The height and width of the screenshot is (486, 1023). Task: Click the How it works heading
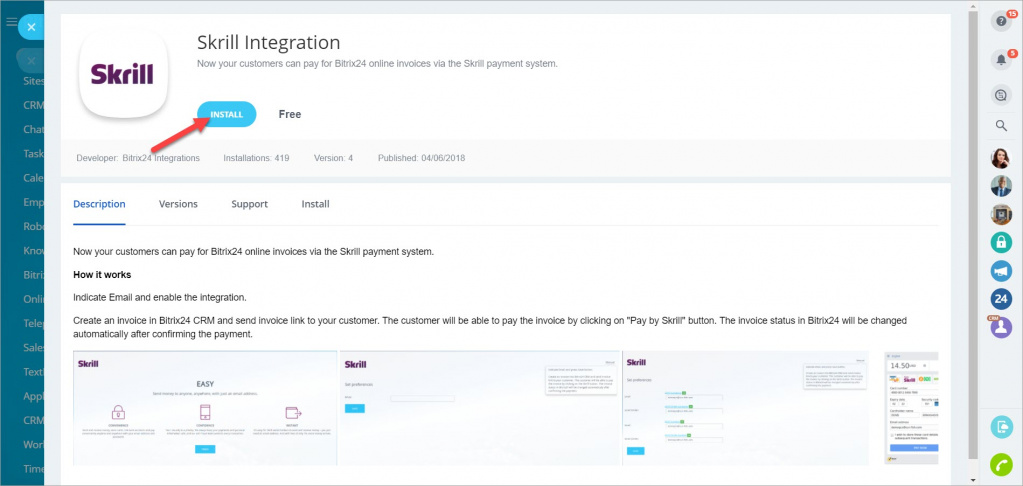pos(102,275)
